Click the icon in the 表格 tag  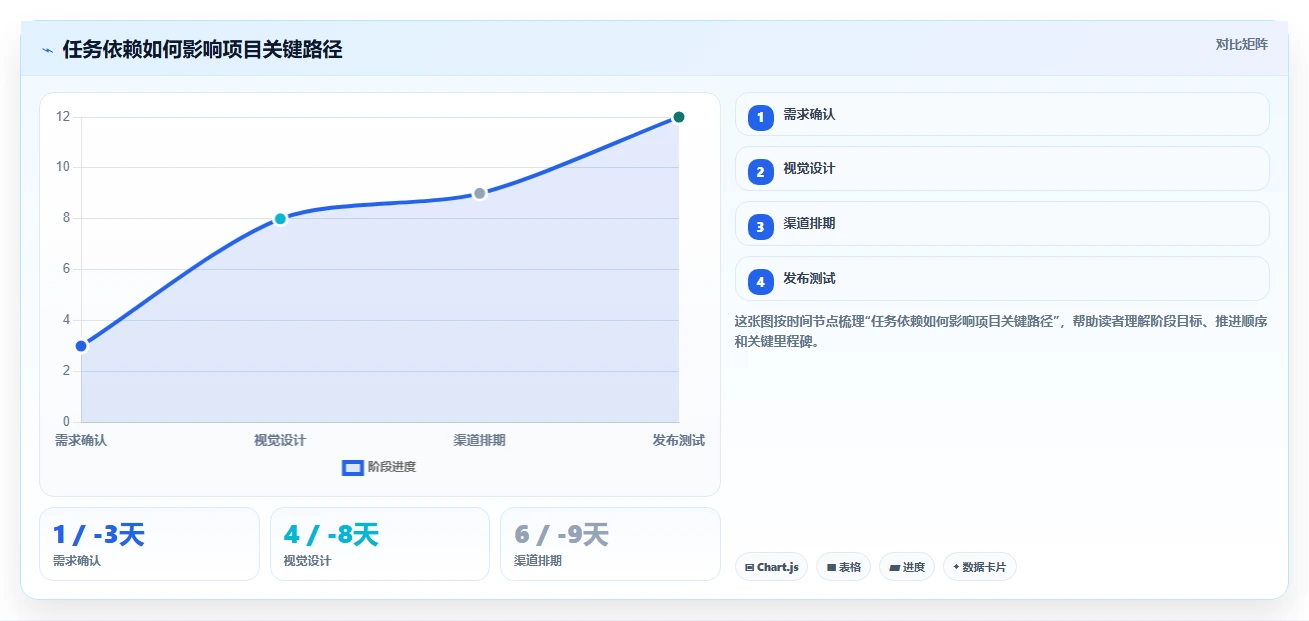(x=831, y=568)
